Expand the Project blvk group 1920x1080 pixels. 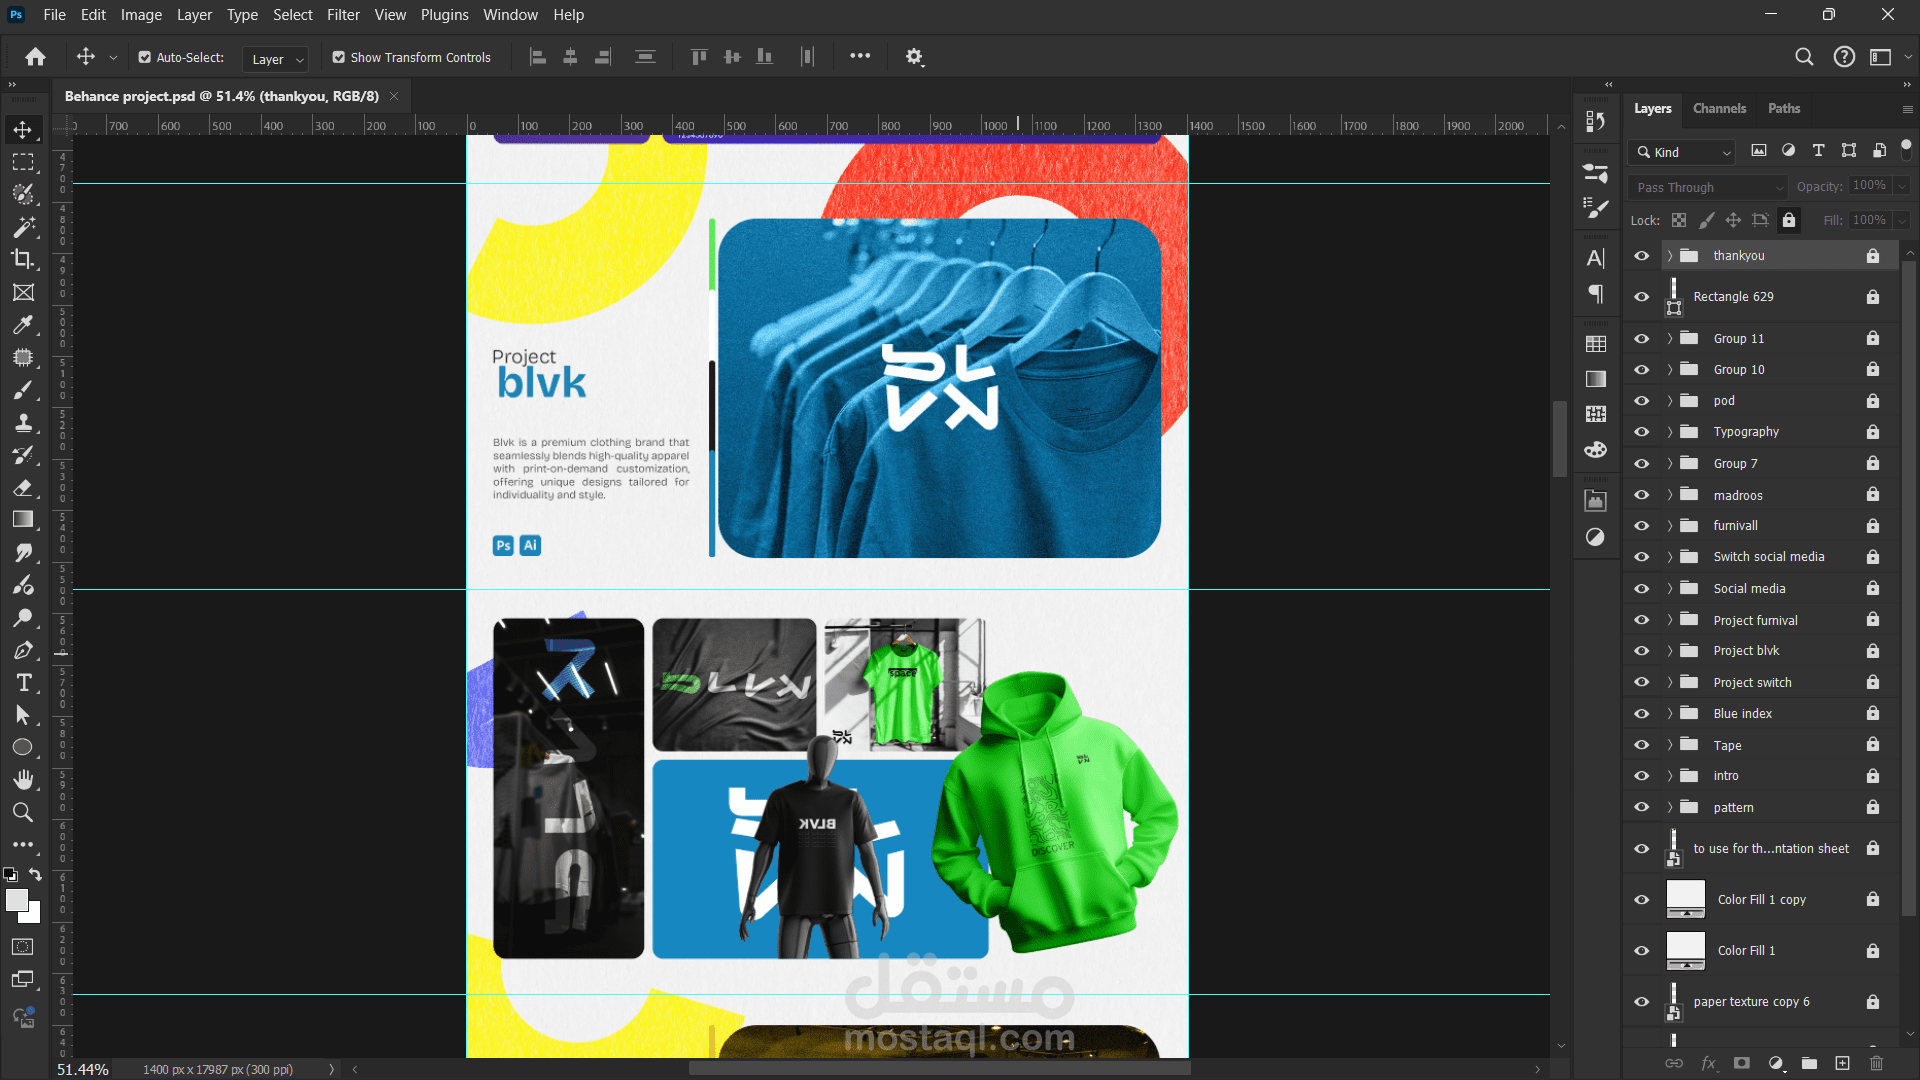click(x=1669, y=651)
